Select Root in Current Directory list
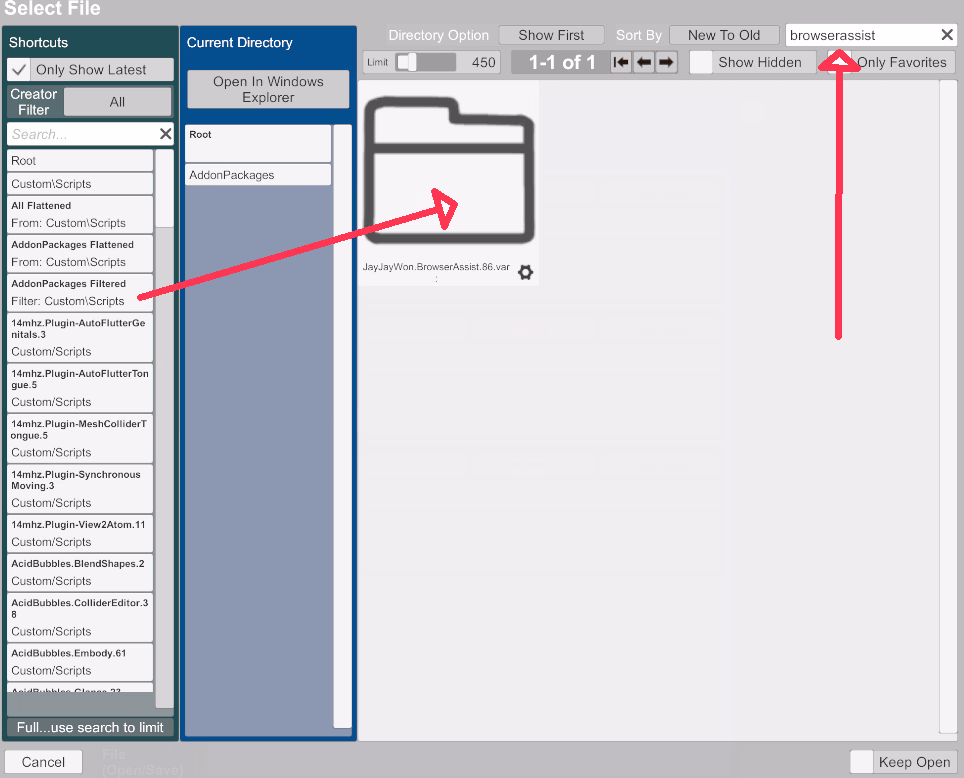Image resolution: width=964 pixels, height=778 pixels. (x=258, y=143)
